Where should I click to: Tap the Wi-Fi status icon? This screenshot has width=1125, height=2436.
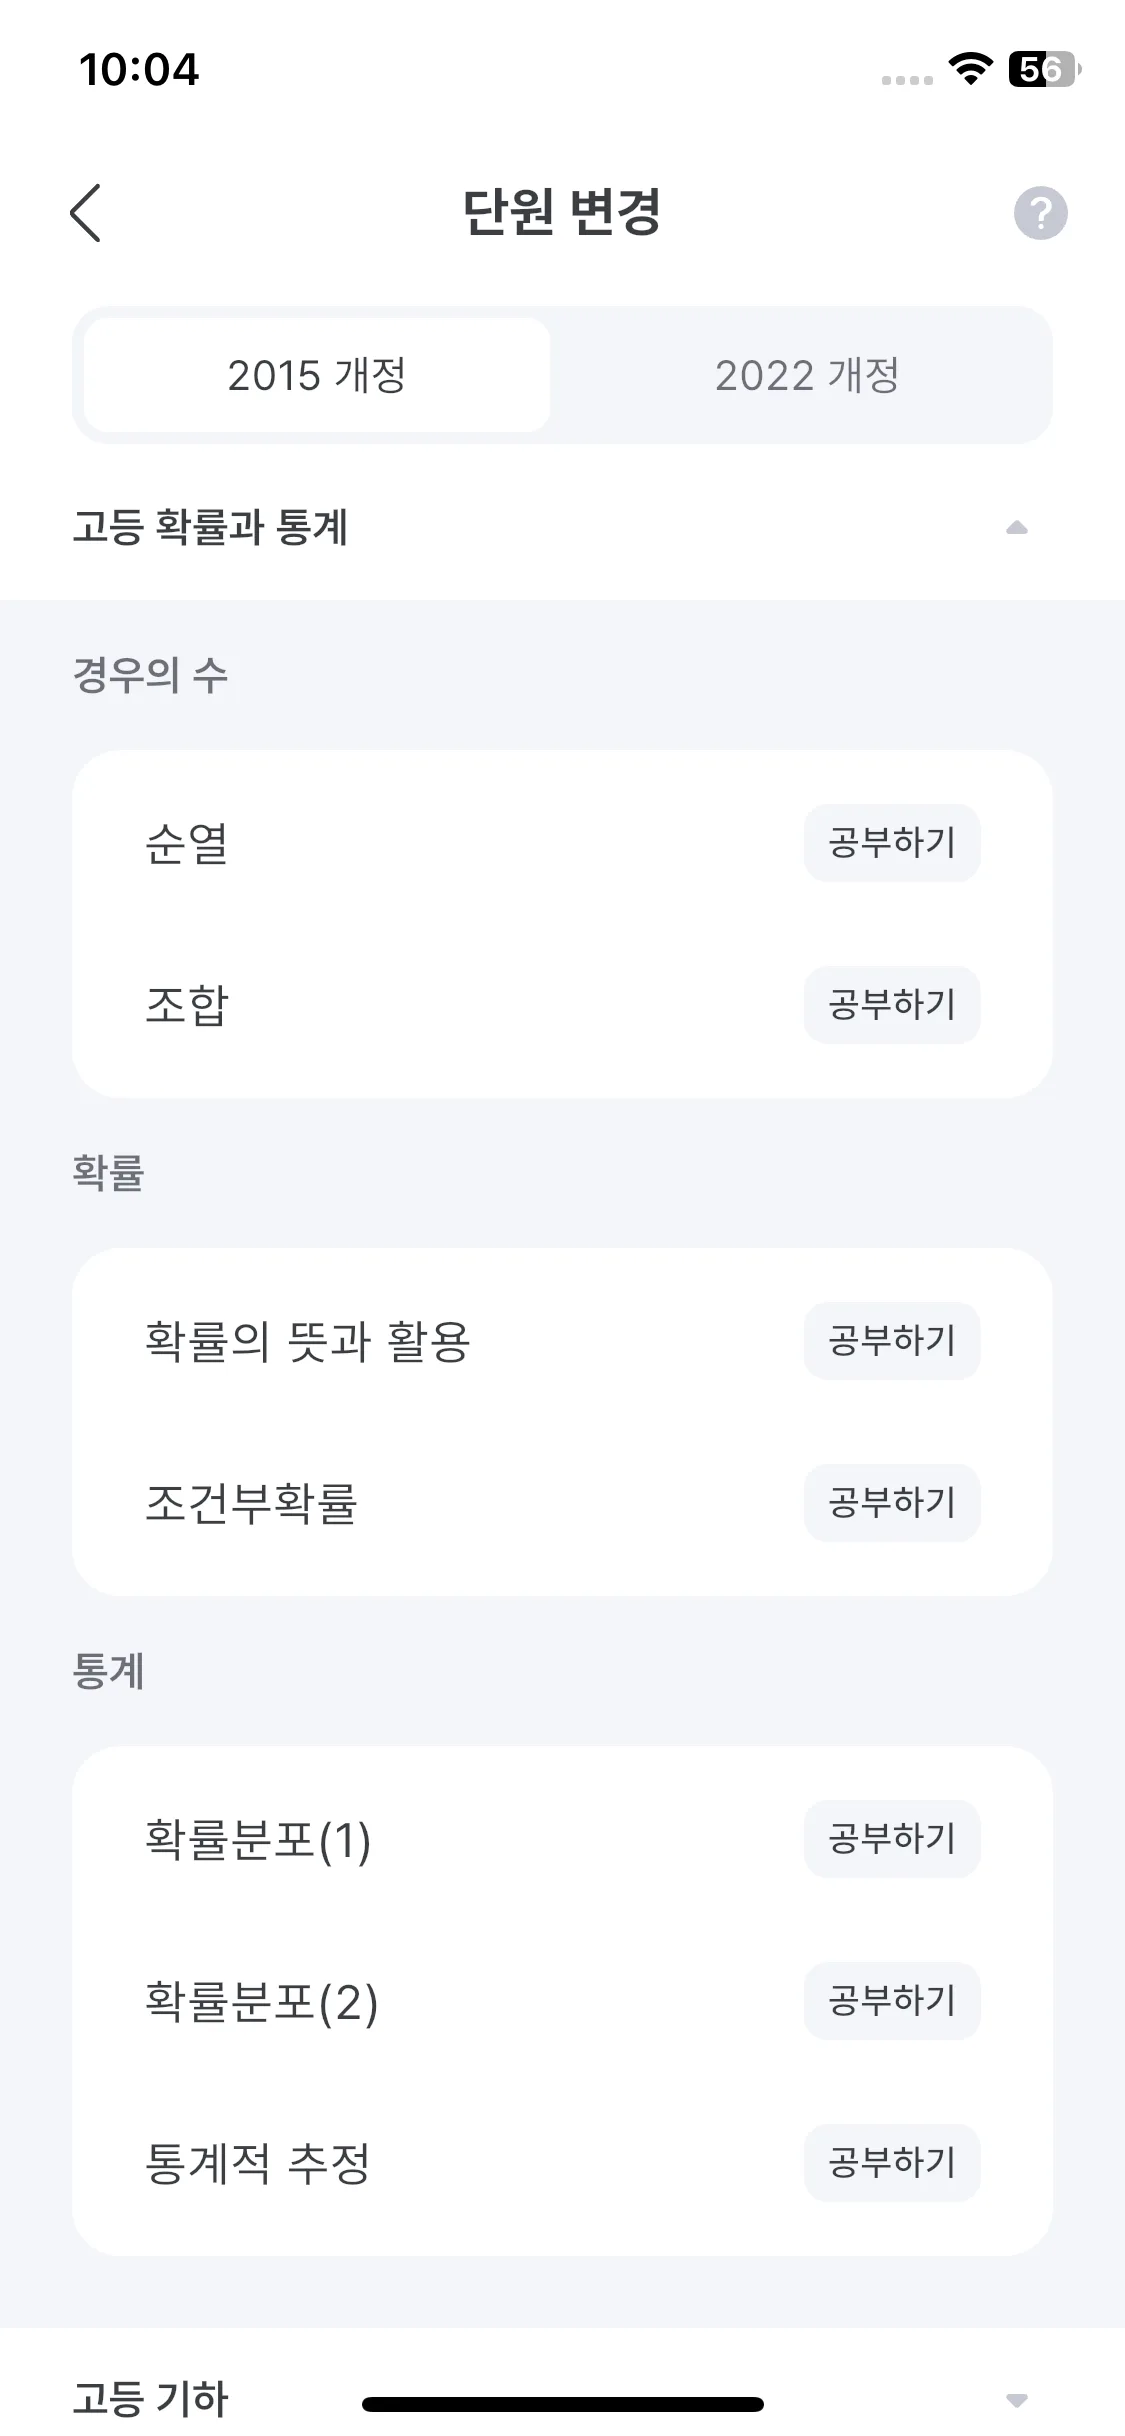(969, 69)
